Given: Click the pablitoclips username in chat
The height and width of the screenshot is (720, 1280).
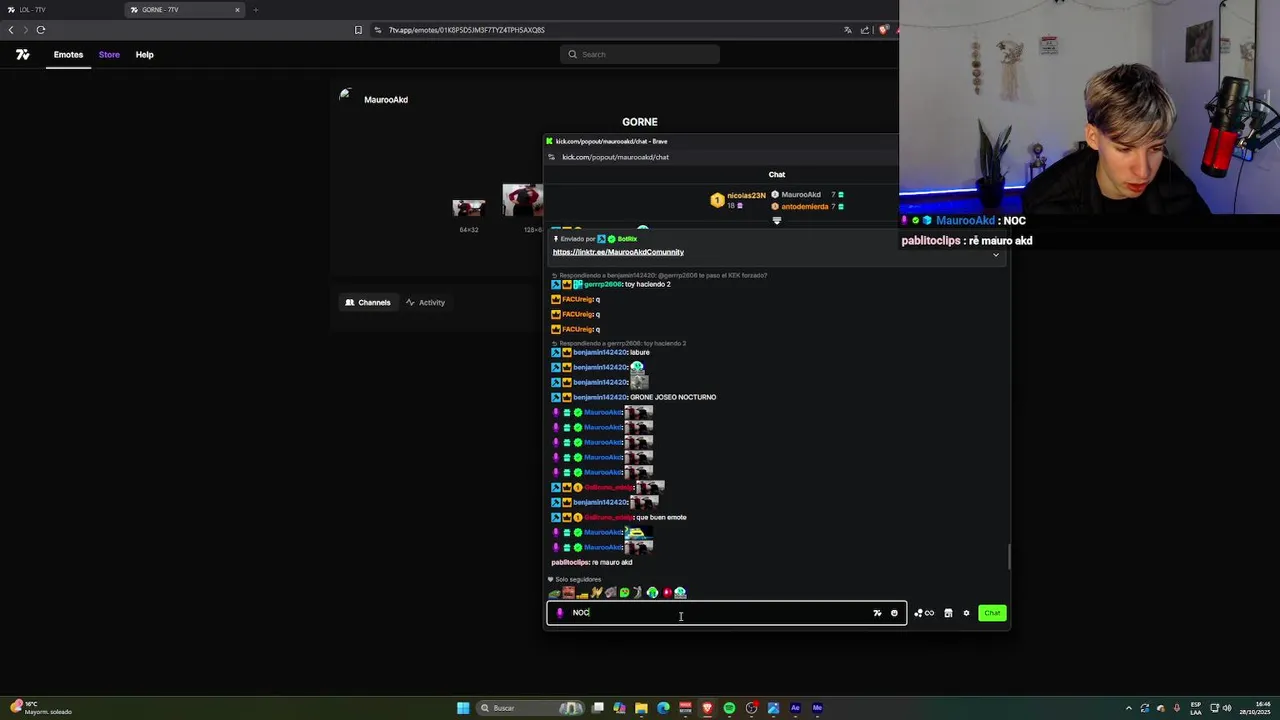Looking at the screenshot, I should (570, 562).
